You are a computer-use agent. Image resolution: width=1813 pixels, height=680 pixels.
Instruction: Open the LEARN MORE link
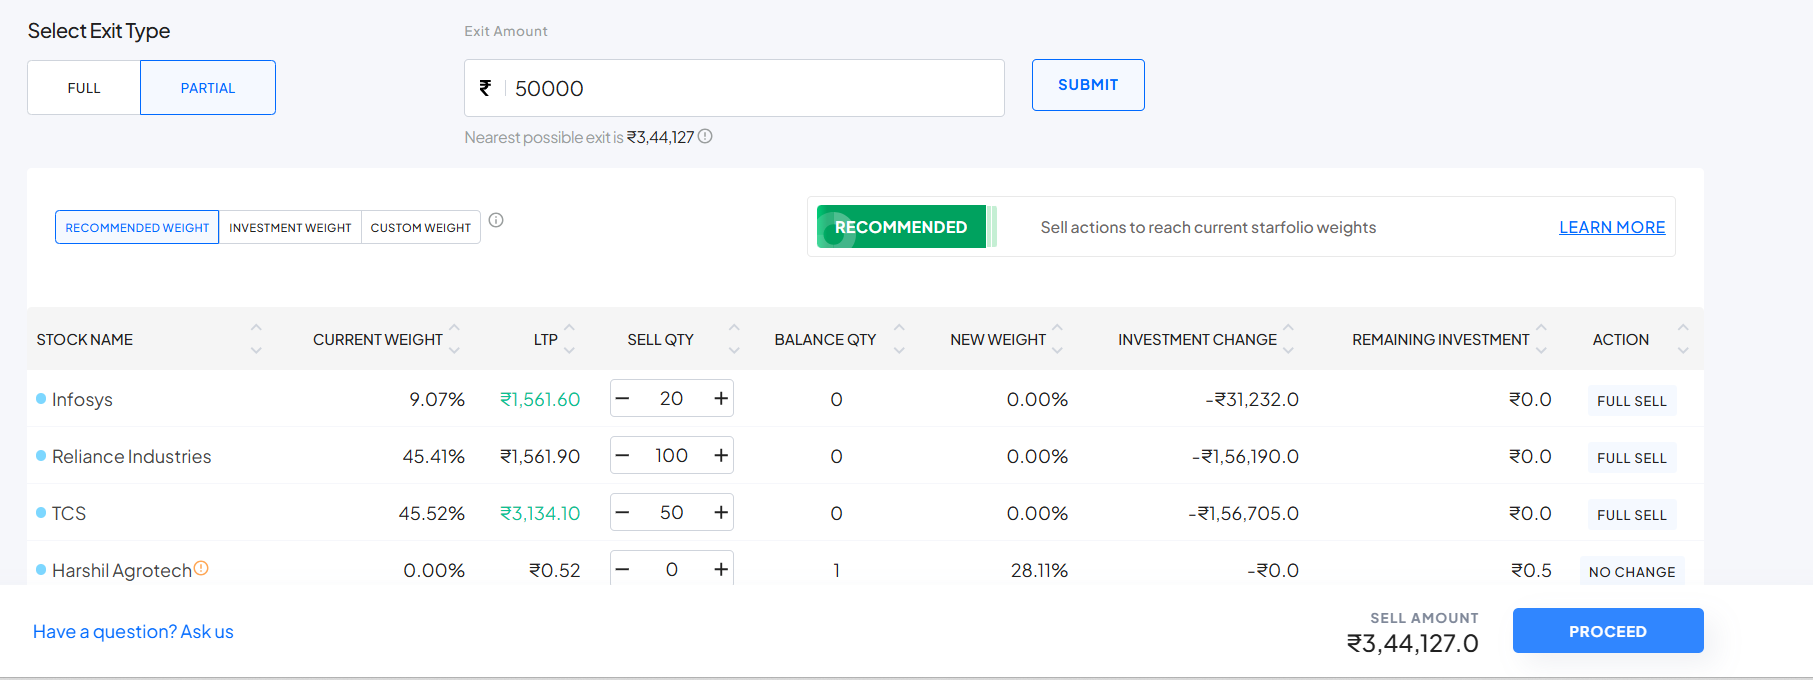[1612, 228]
